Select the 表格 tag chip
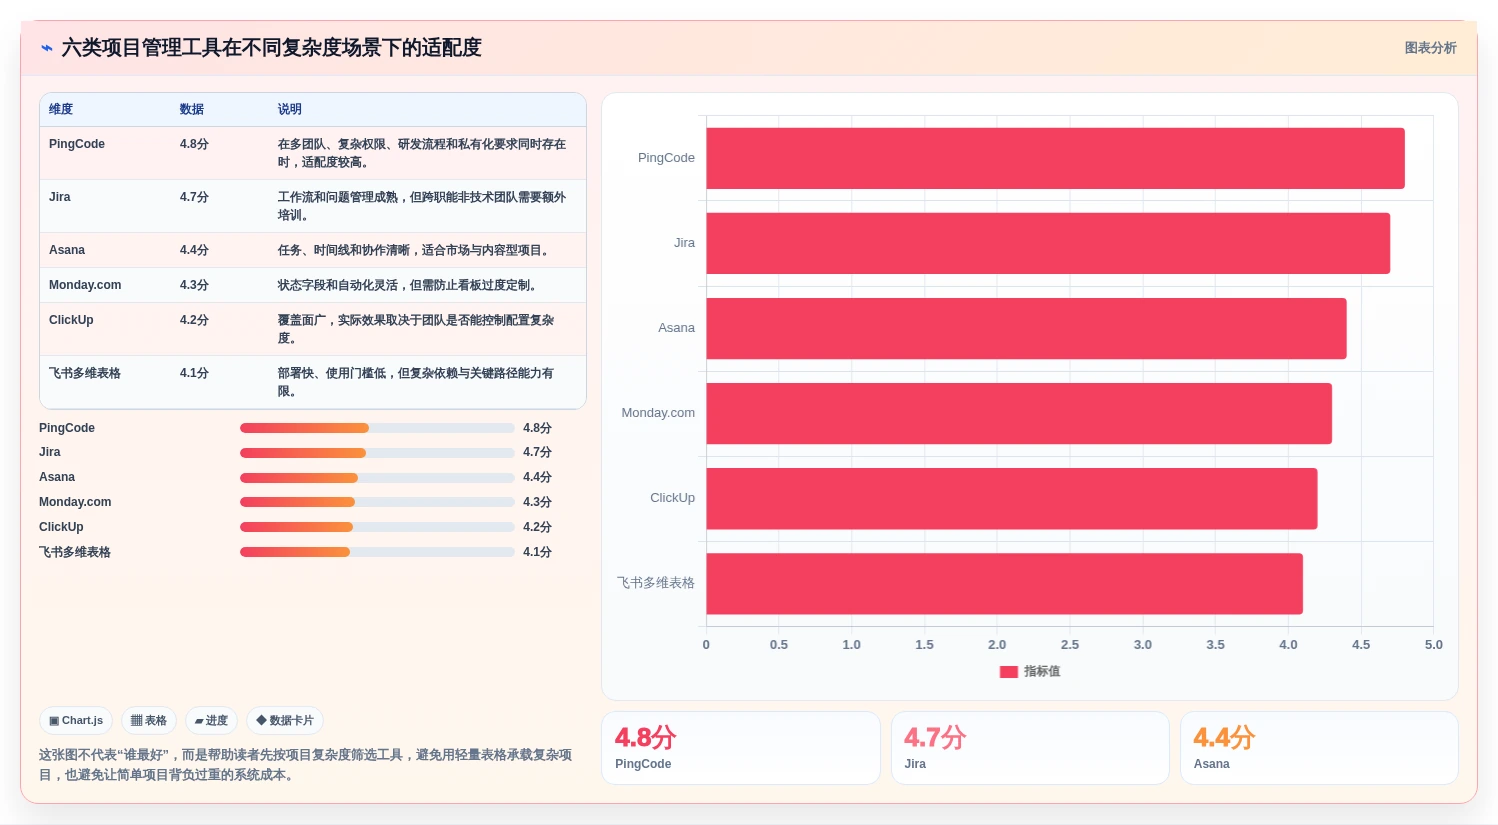The image size is (1498, 825). tap(149, 720)
